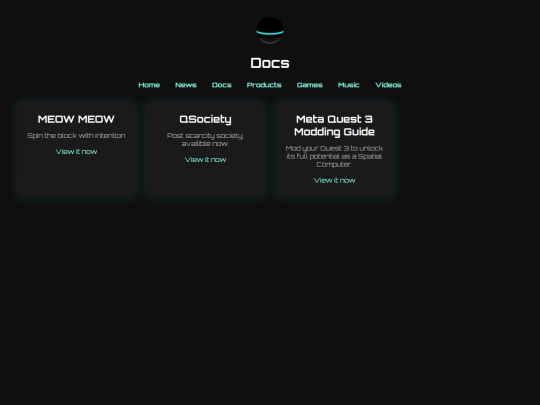Open the Music nav link
The width and height of the screenshot is (540, 405).
point(349,85)
